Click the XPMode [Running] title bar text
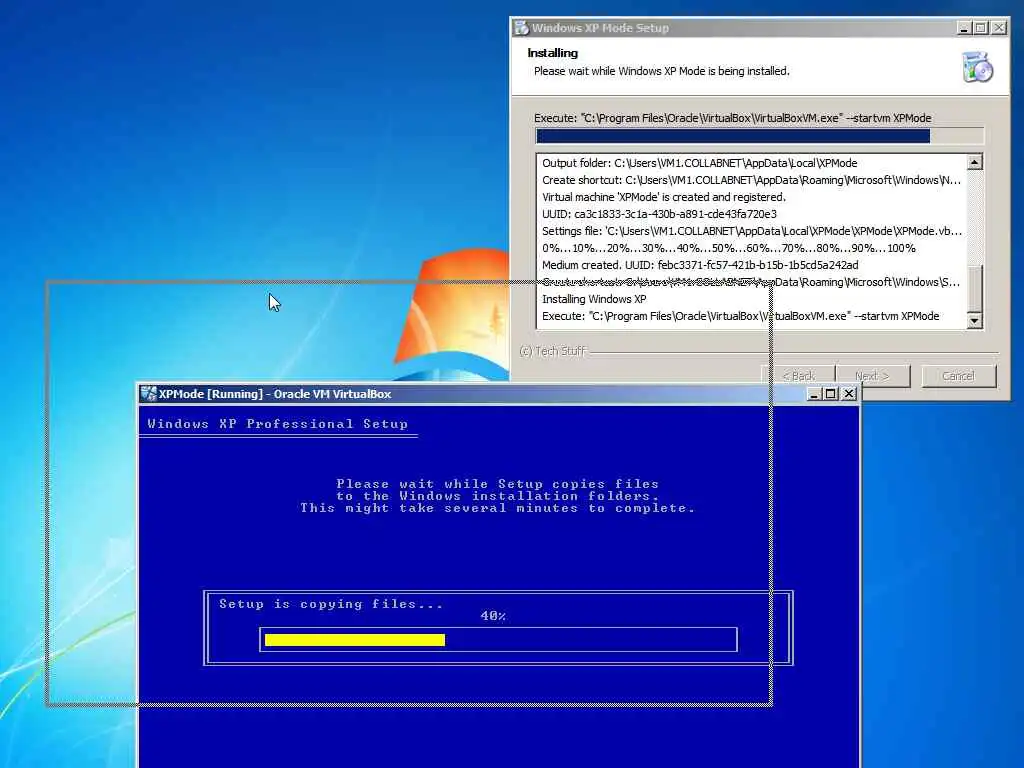Image resolution: width=1024 pixels, height=768 pixels. pos(275,394)
